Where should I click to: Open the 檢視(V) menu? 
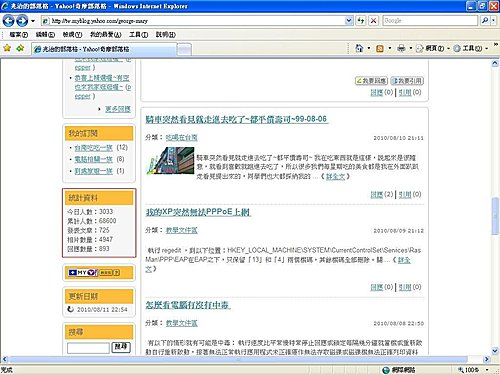click(x=72, y=35)
